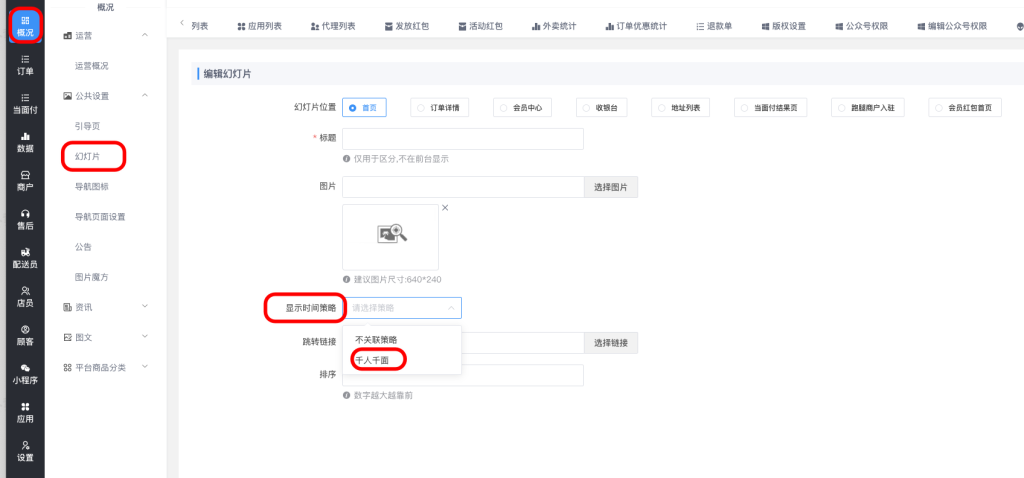Choose the 会员中心 radio option
1024x478 pixels.
(526, 108)
